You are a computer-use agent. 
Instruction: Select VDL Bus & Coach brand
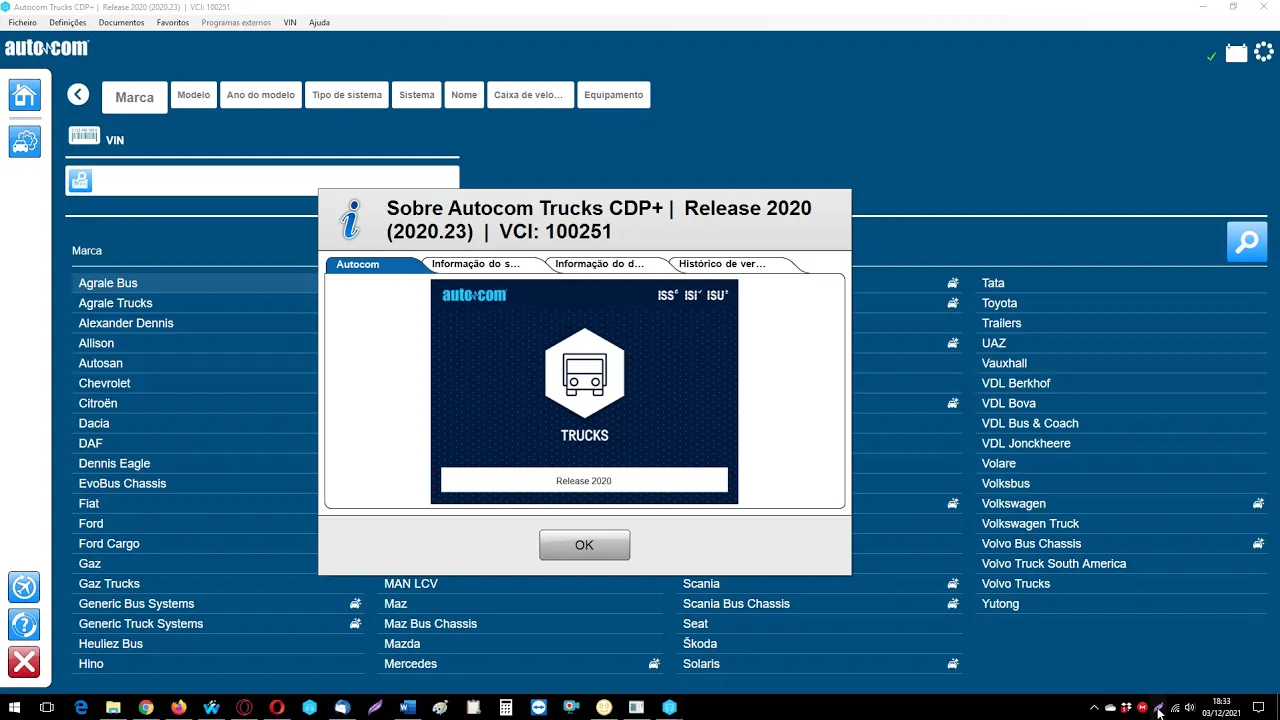(x=1030, y=423)
